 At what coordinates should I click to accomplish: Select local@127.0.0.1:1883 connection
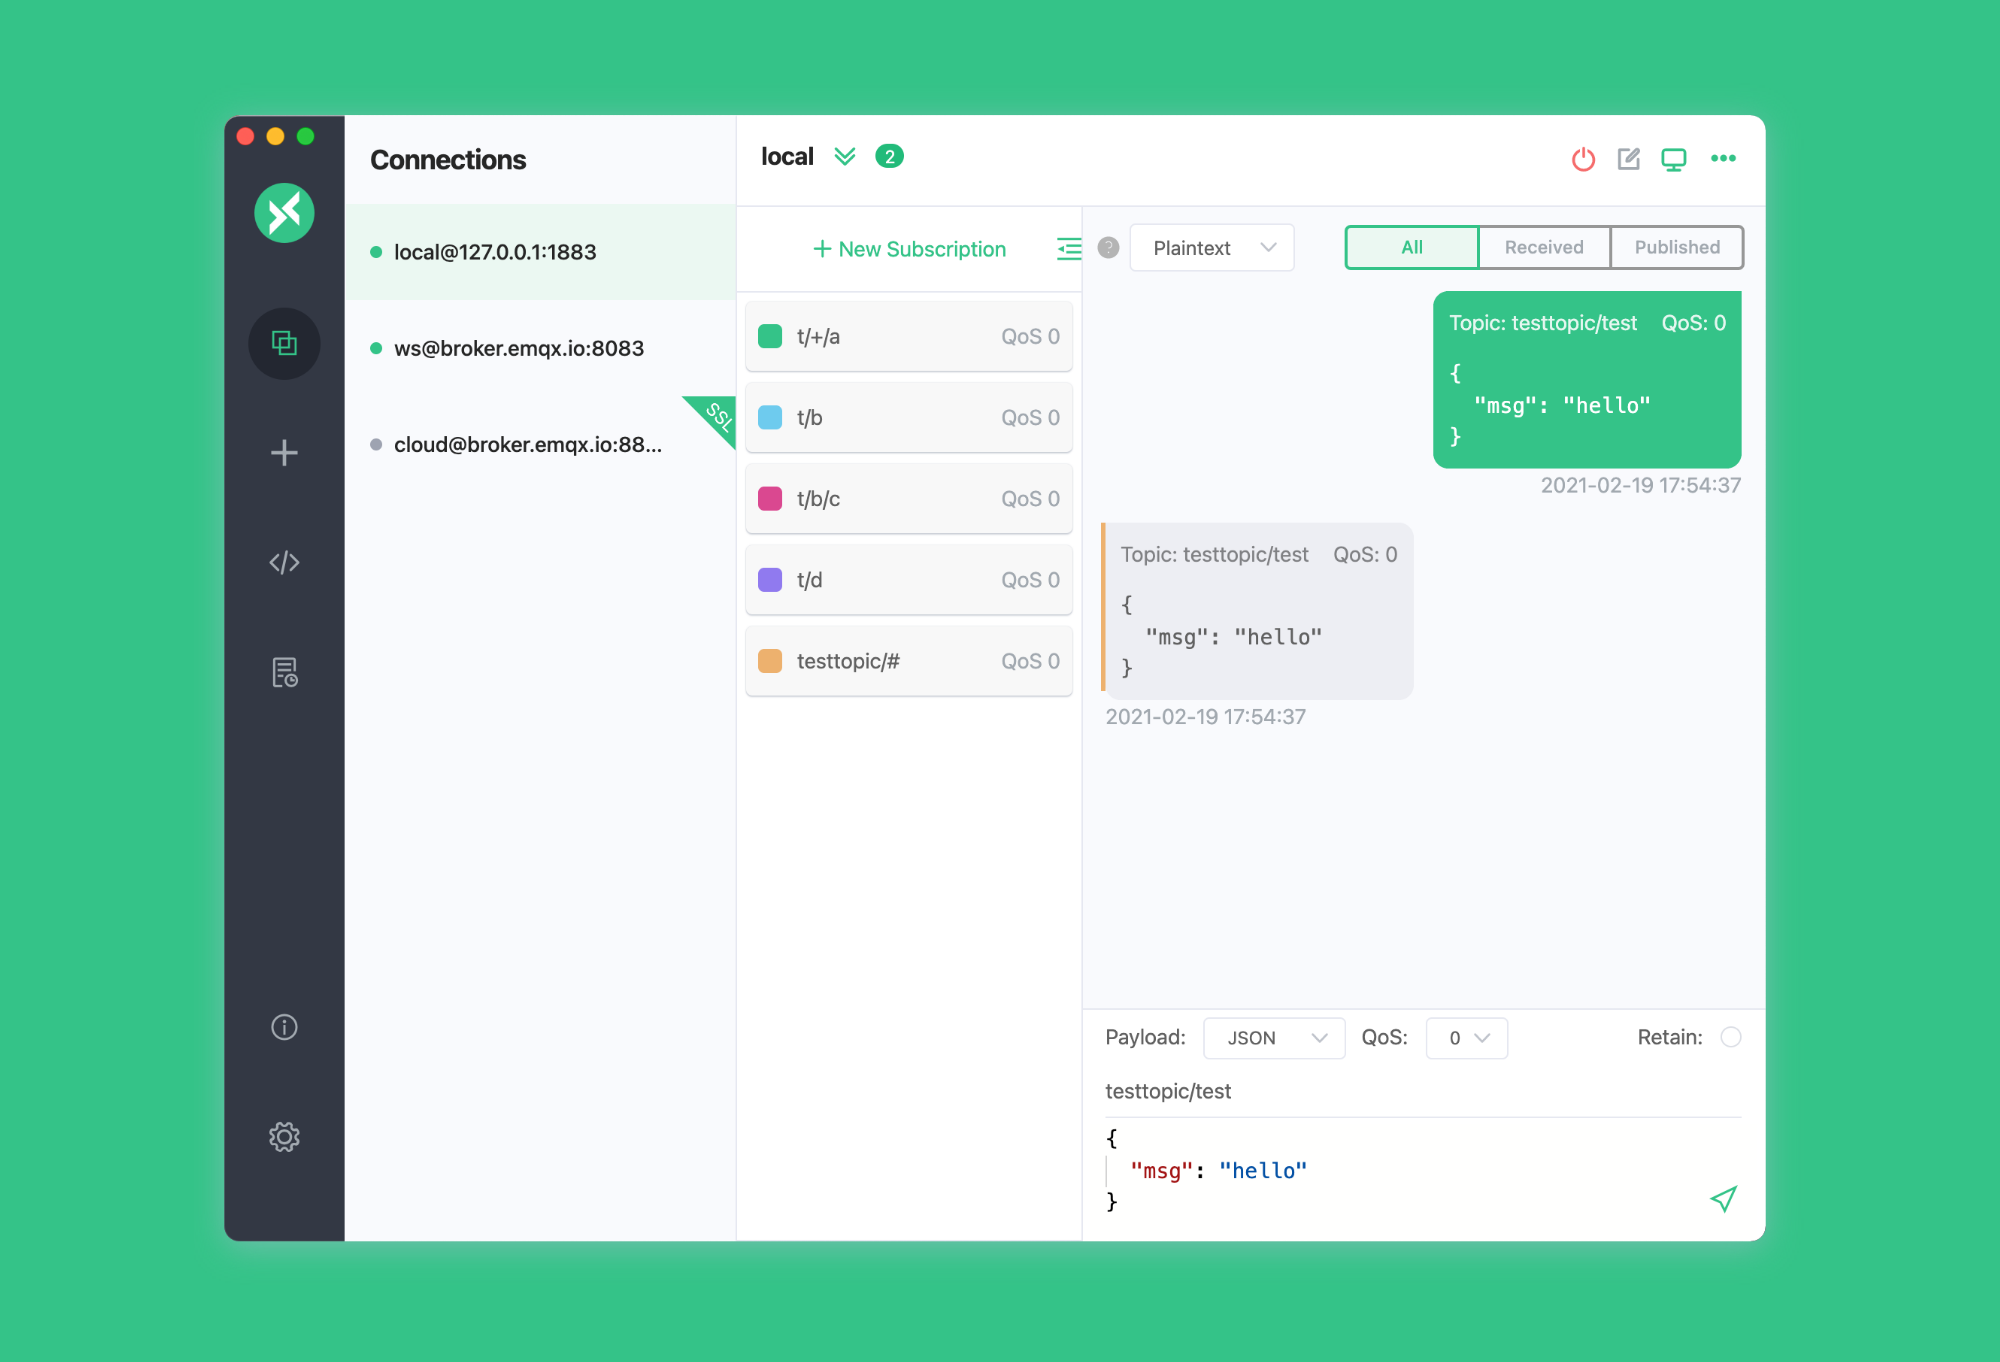pos(540,252)
